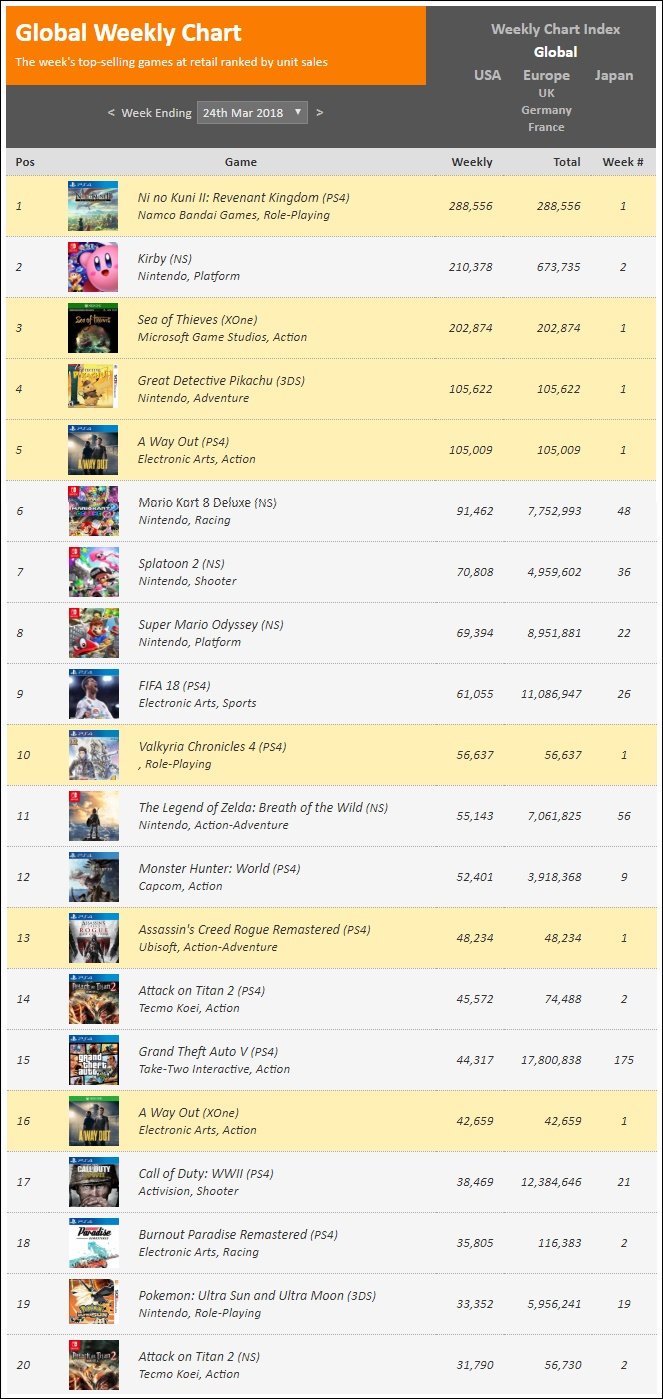This screenshot has width=663, height=1399.
Task: Click the FIFA 18 box art
Action: [93, 694]
